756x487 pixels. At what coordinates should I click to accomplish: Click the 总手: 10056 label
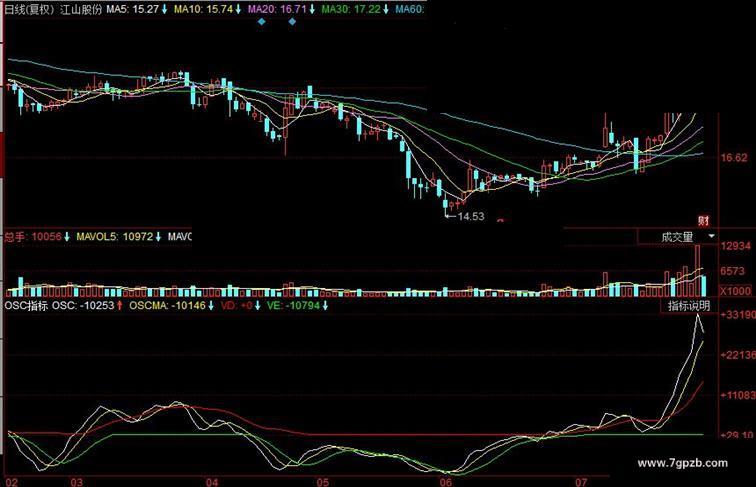(33, 237)
